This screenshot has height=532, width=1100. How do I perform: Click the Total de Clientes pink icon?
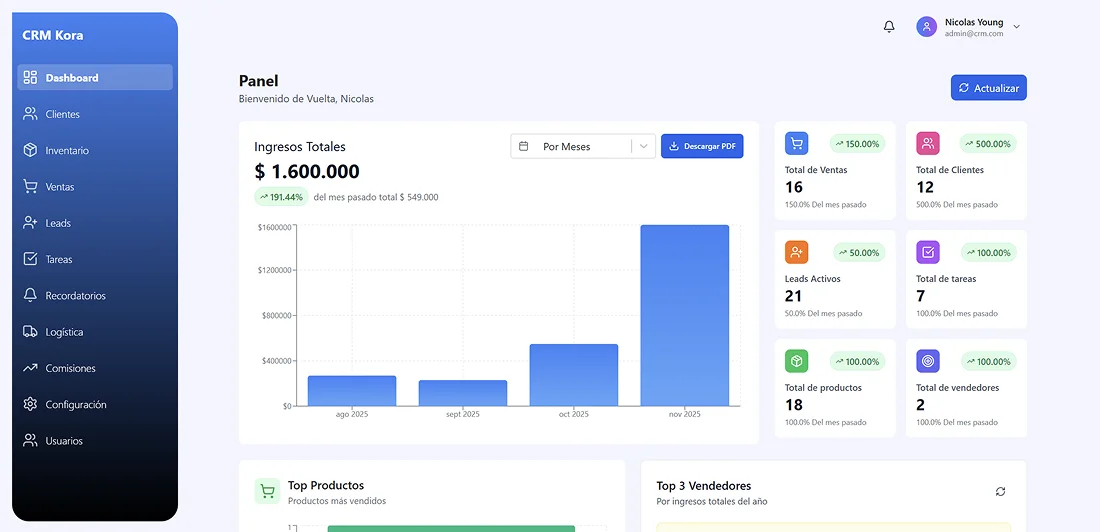tap(927, 143)
